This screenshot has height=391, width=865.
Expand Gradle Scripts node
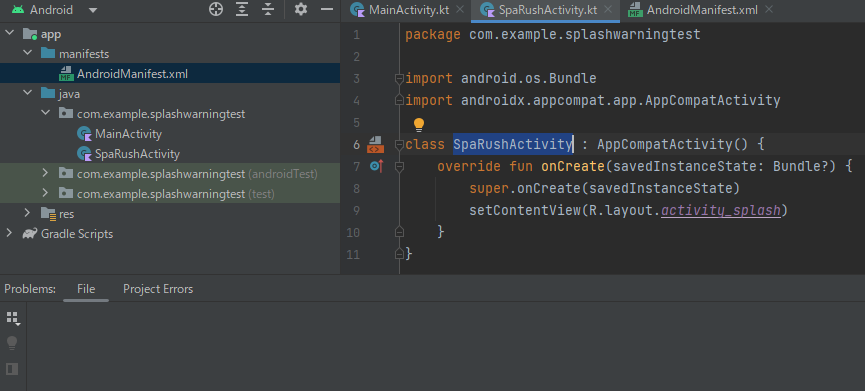click(x=9, y=233)
